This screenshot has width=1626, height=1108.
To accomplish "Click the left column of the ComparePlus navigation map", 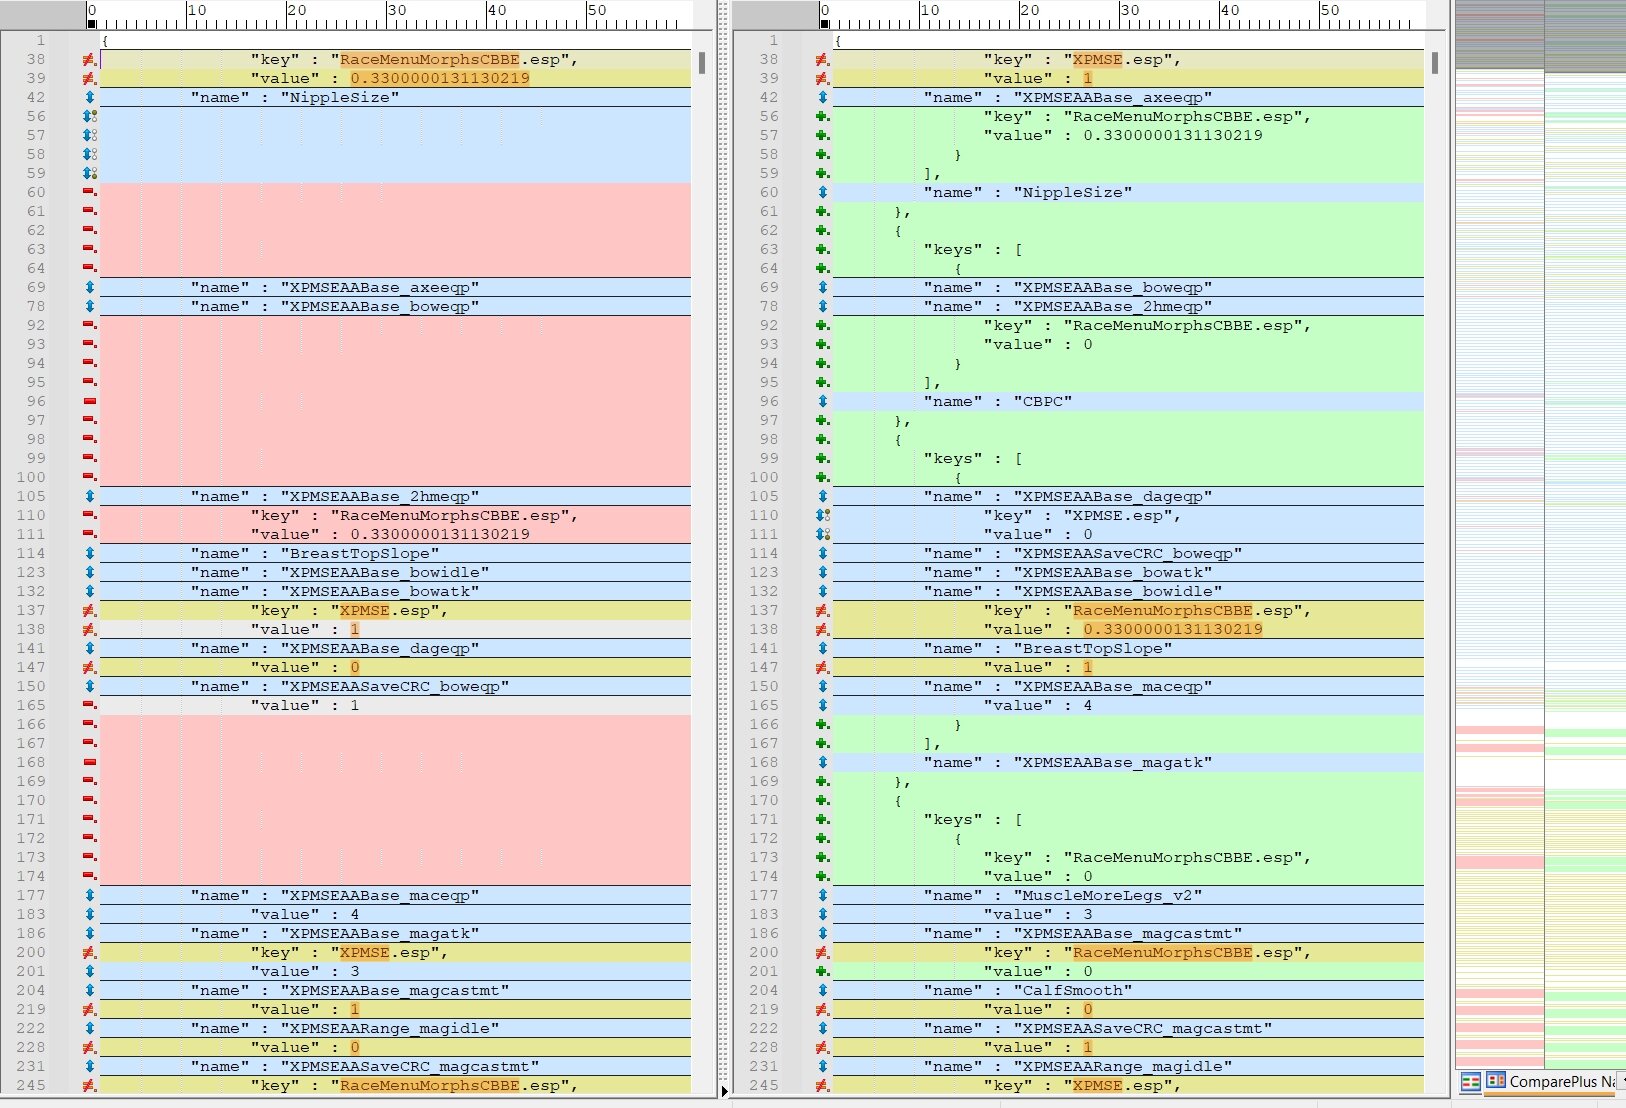I will click(x=1500, y=535).
